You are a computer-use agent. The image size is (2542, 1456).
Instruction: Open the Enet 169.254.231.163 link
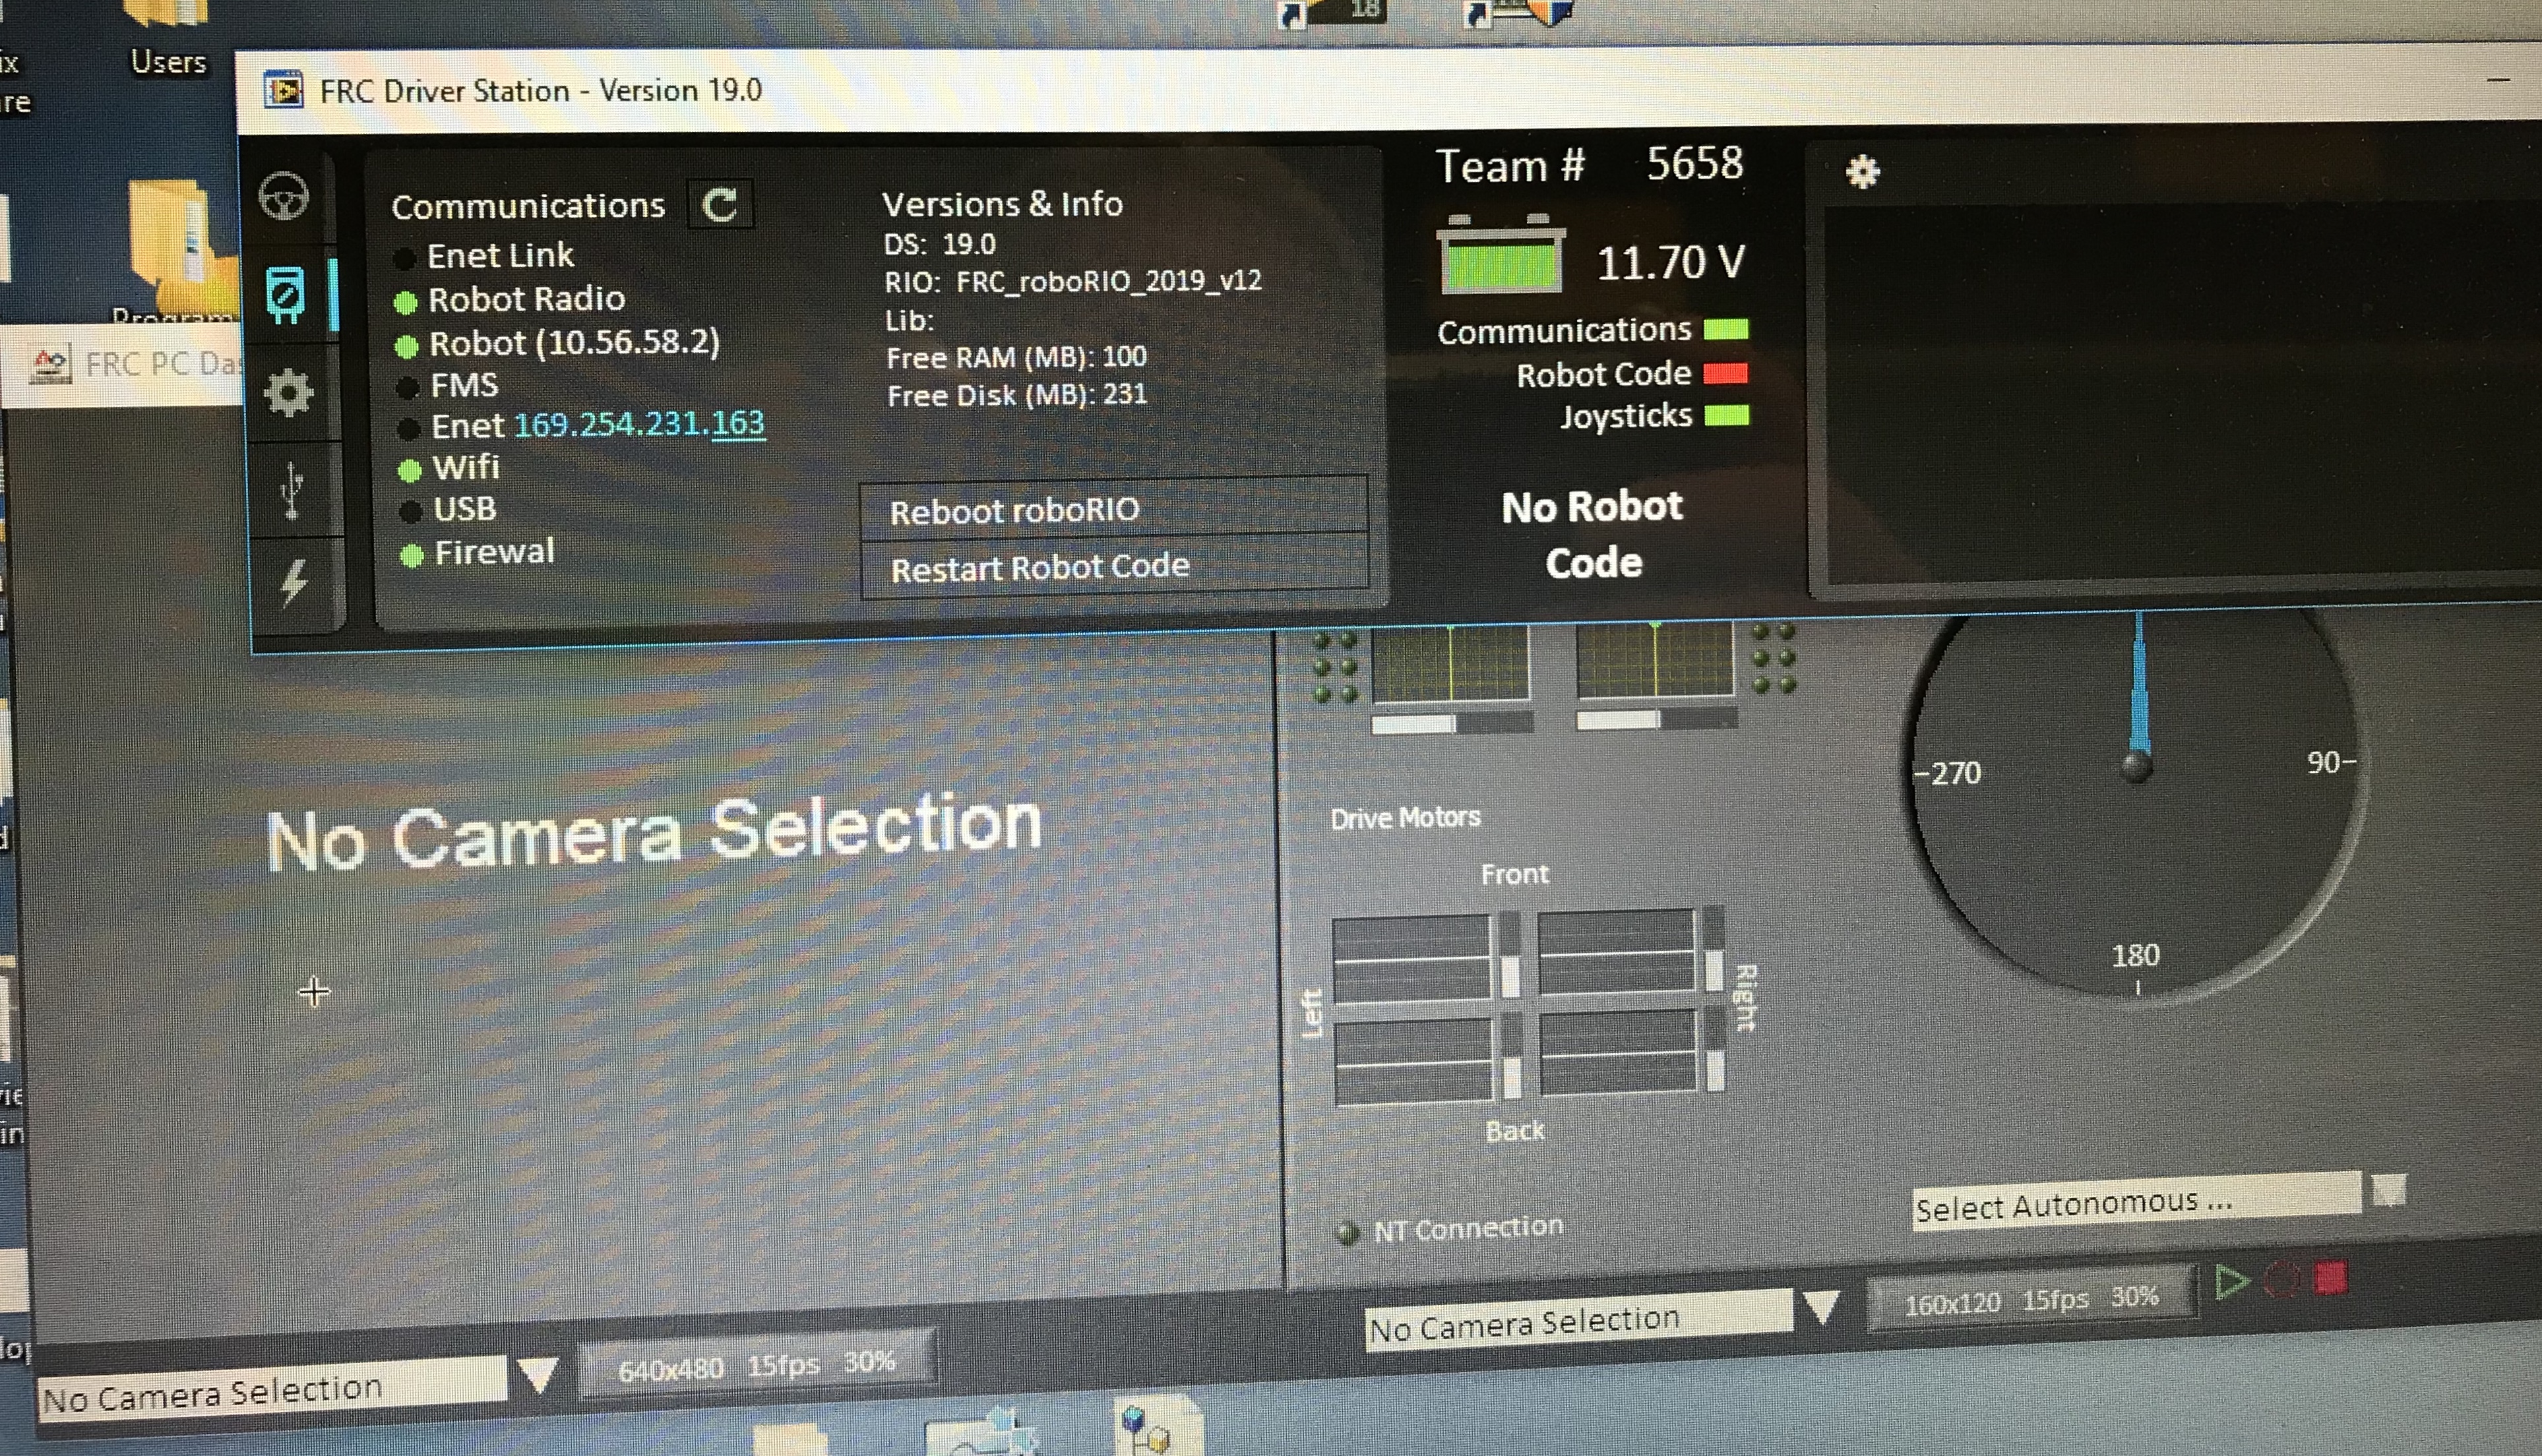coord(639,424)
